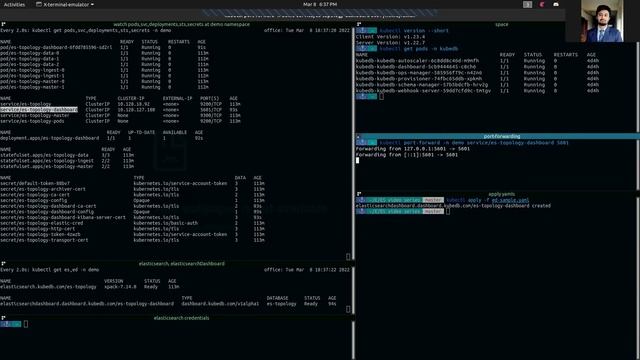640x360 pixels.
Task: Click the statefulset.apps/es-topology-ingest row
Action: coord(67,161)
